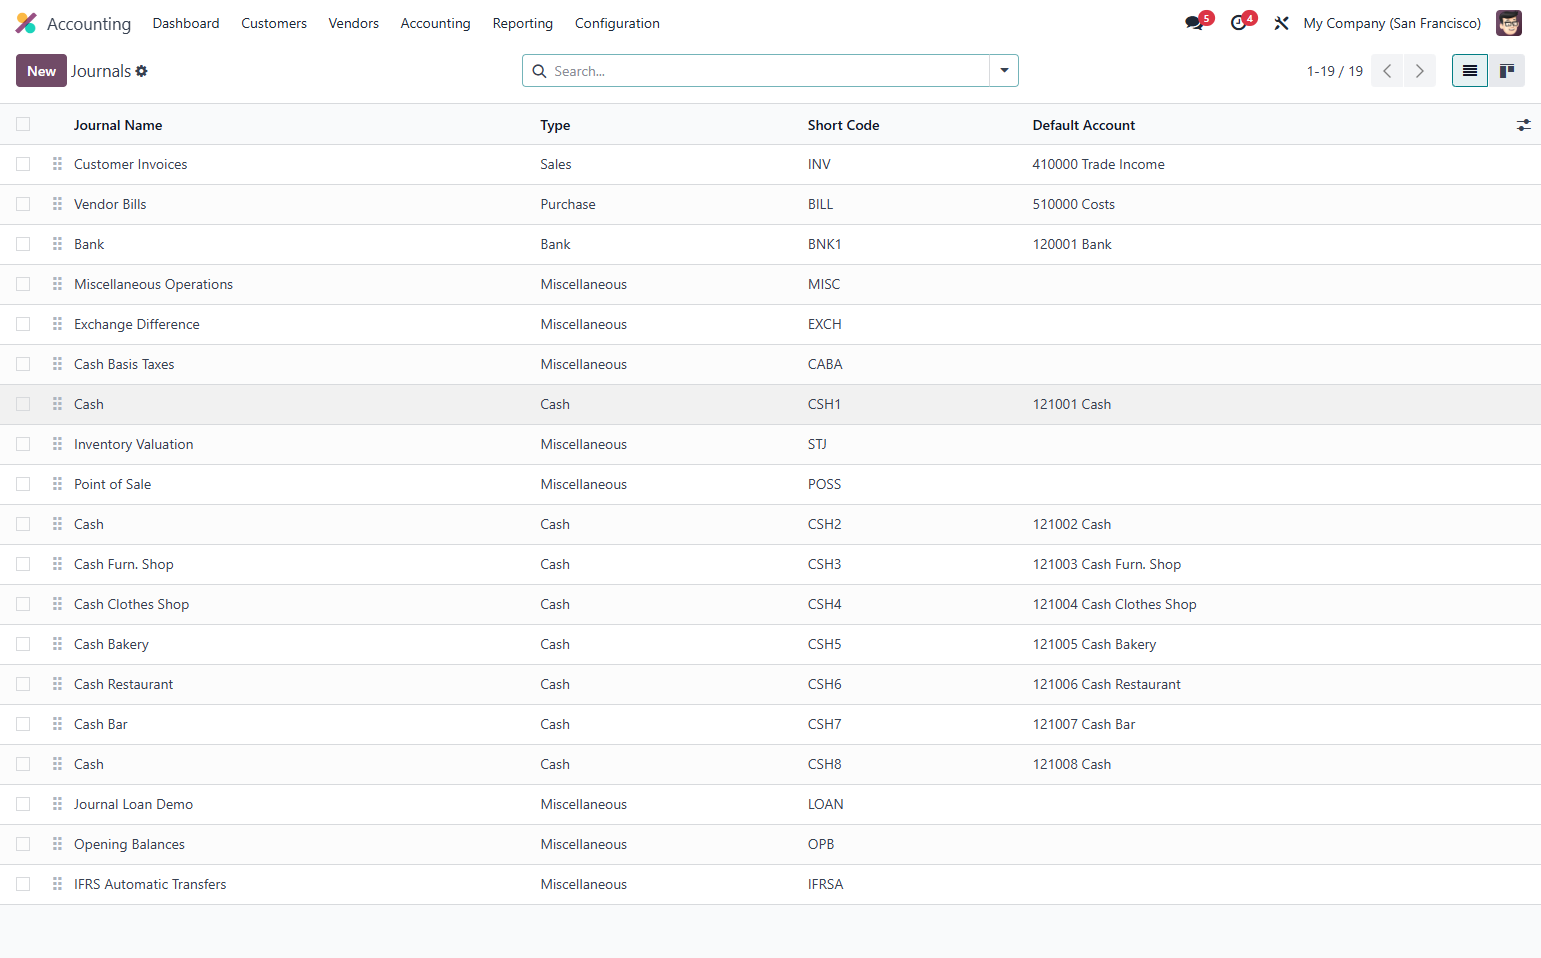Screen dimensions: 1541x958
Task: Go to next page of records
Action: pos(1420,71)
